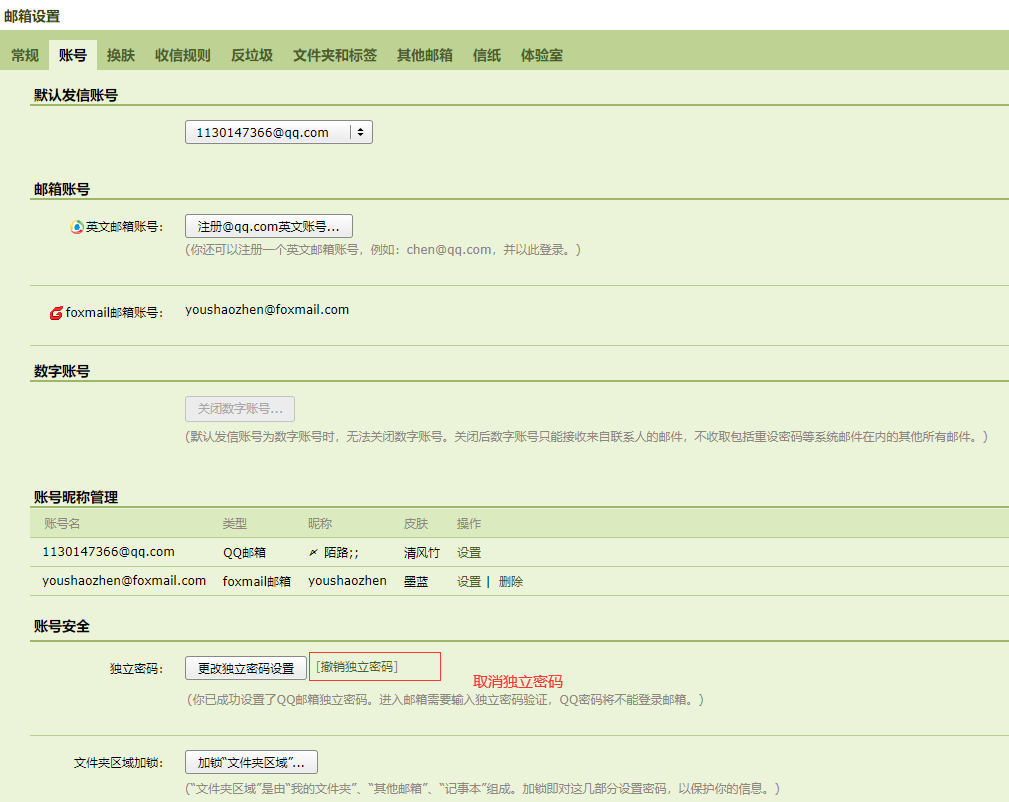1009x802 pixels.
Task: Open the 体验室 tab
Action: [x=542, y=55]
